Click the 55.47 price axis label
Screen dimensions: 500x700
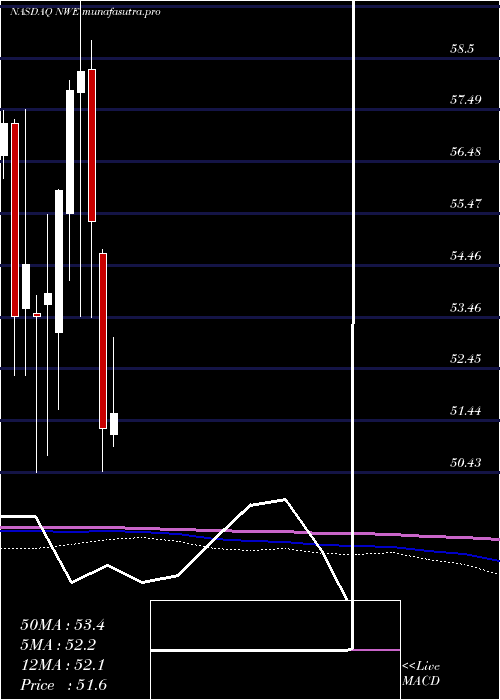[466, 204]
